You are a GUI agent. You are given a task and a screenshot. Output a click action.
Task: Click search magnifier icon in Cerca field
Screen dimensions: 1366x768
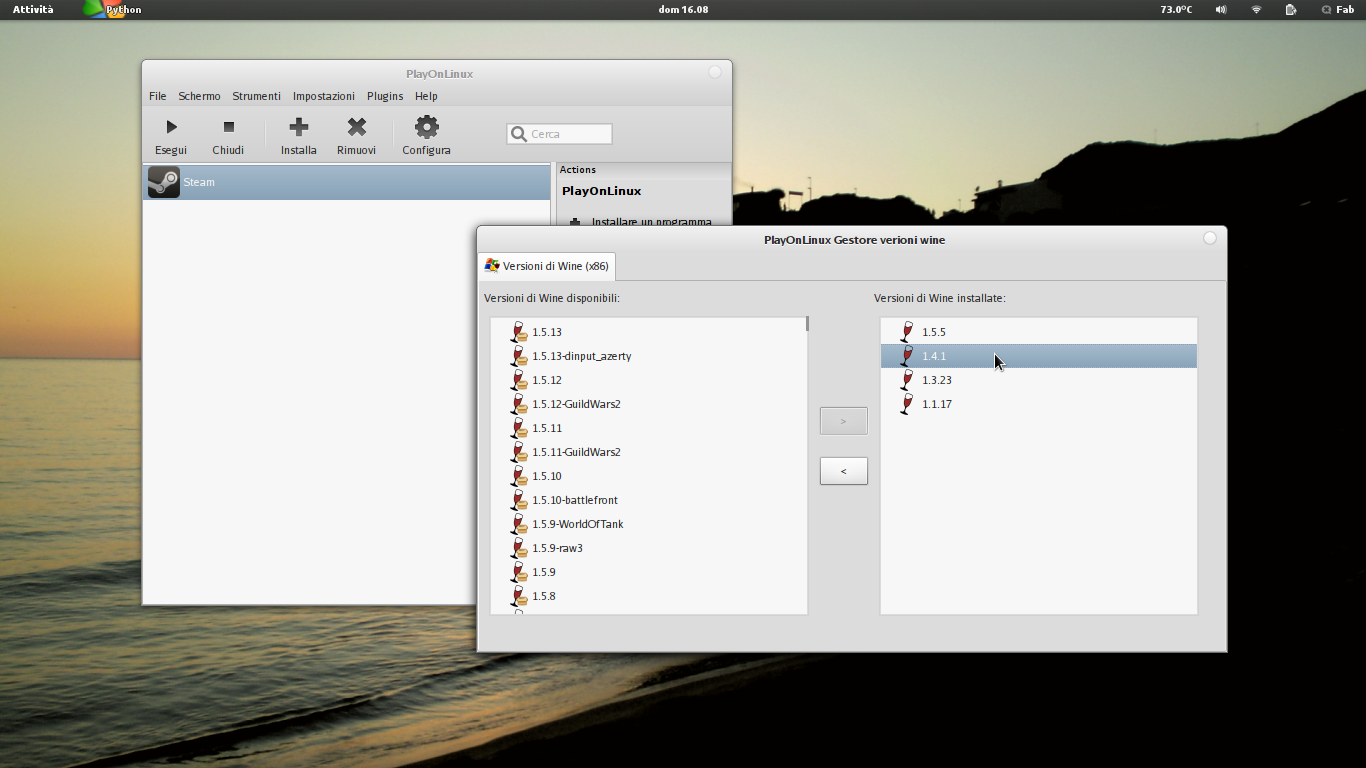pyautogui.click(x=518, y=134)
